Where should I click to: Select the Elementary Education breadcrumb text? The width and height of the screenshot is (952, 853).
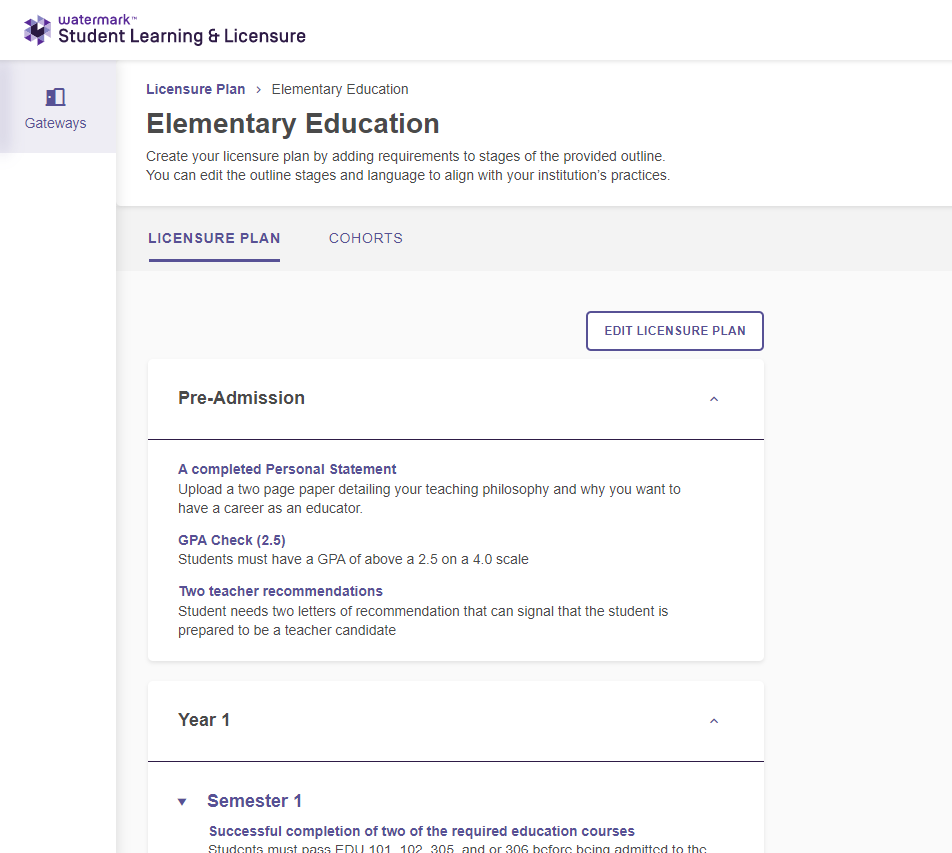pyautogui.click(x=339, y=89)
